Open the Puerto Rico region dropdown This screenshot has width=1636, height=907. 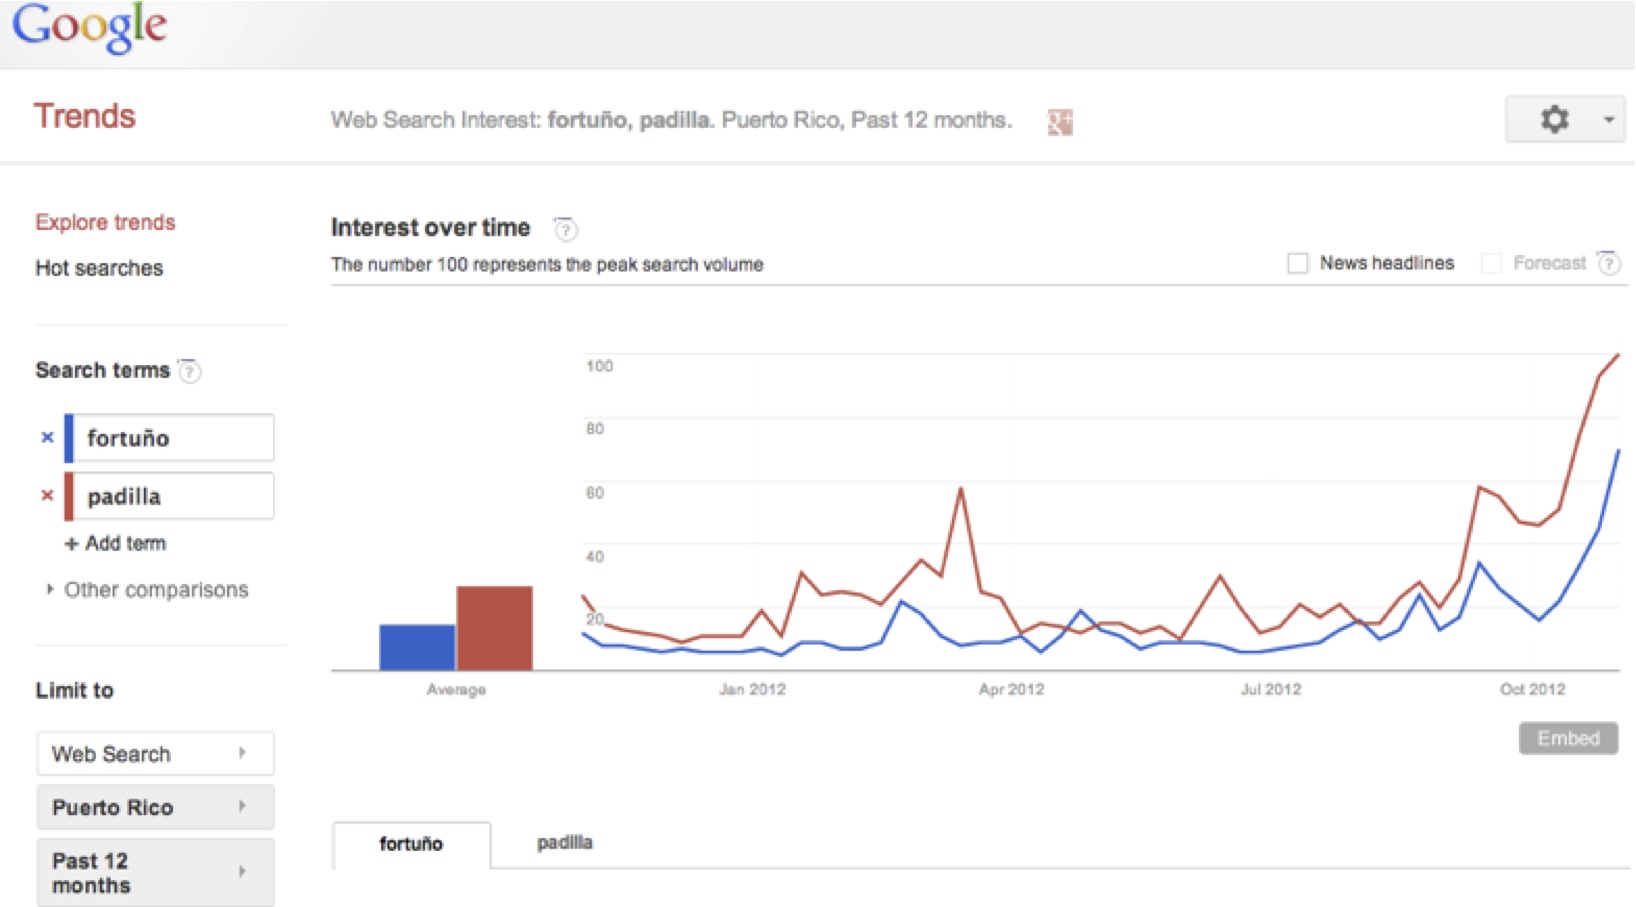[x=155, y=807]
